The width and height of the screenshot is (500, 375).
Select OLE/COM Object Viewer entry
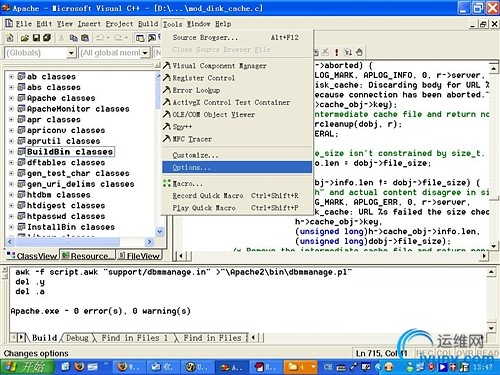pyautogui.click(x=237, y=115)
